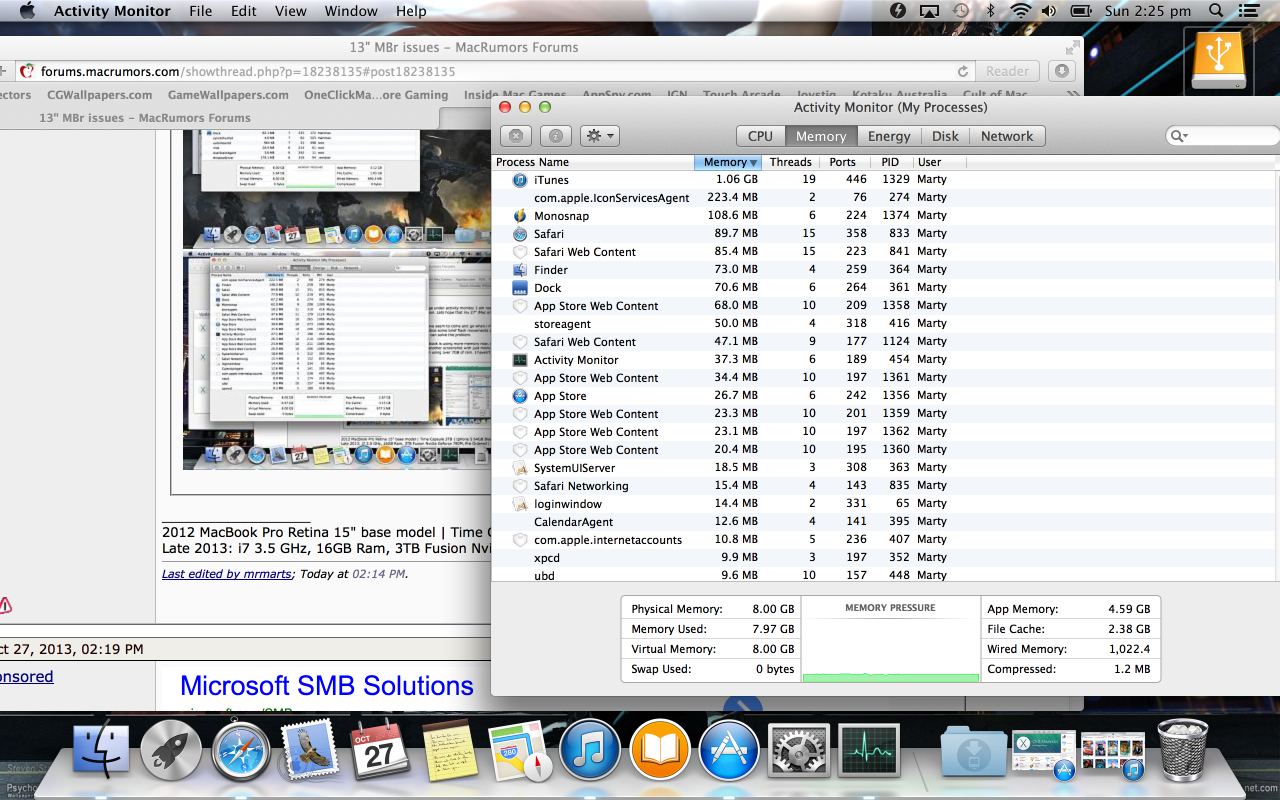The image size is (1280, 800).
Task: Sort by the Memory column header
Action: pyautogui.click(x=727, y=162)
